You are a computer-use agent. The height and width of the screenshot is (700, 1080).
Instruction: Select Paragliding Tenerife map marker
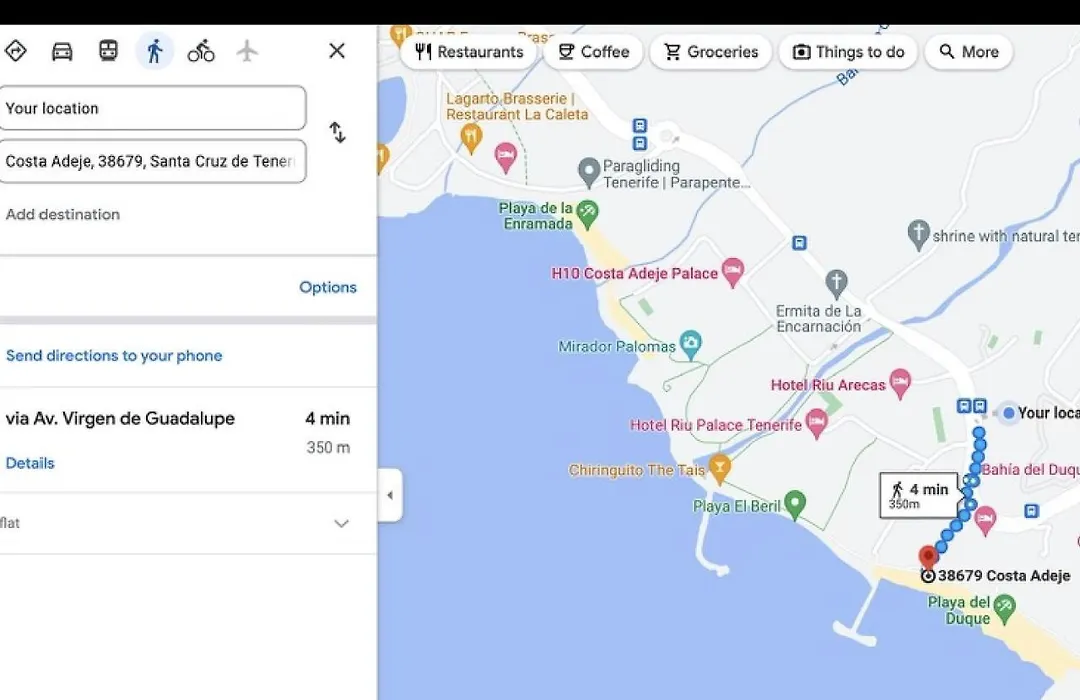pos(588,172)
